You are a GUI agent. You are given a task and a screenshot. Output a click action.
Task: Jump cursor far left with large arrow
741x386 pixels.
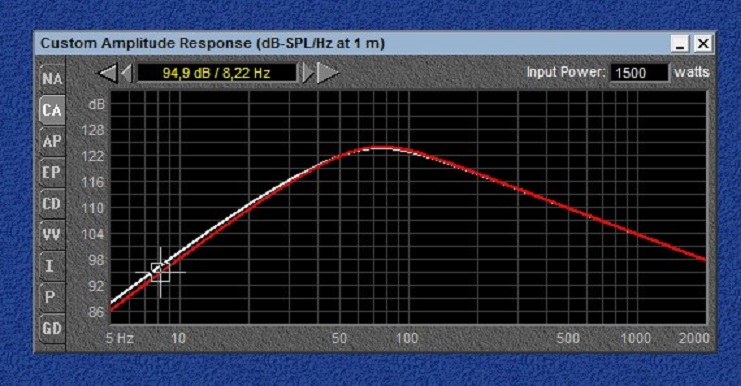click(x=107, y=73)
